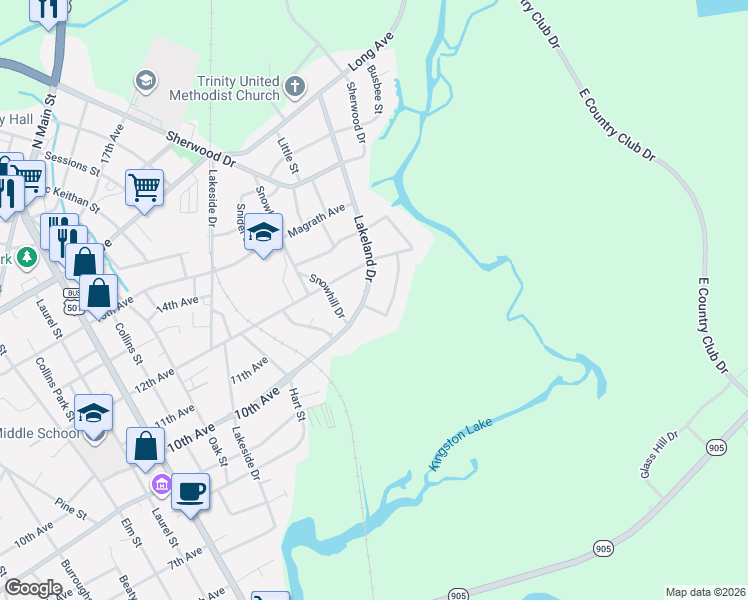
Task: Click the BUS 501 route shield
Action: 73,301
